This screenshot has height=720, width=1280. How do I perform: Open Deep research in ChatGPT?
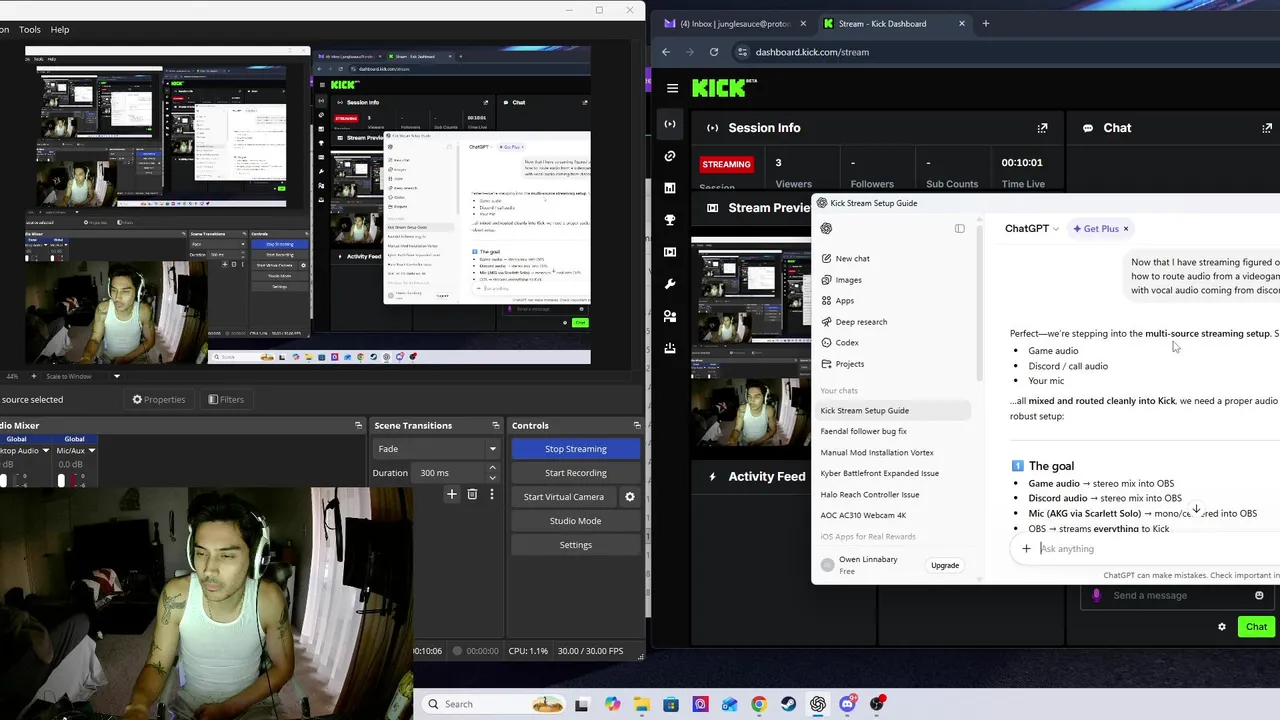point(854,322)
